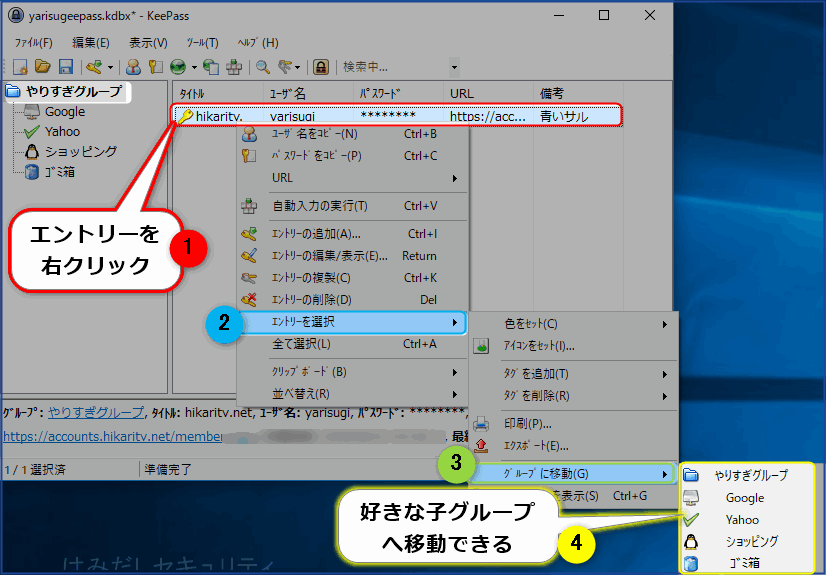
Task: Click the key icon of hikaritv entry
Action: pos(185,116)
